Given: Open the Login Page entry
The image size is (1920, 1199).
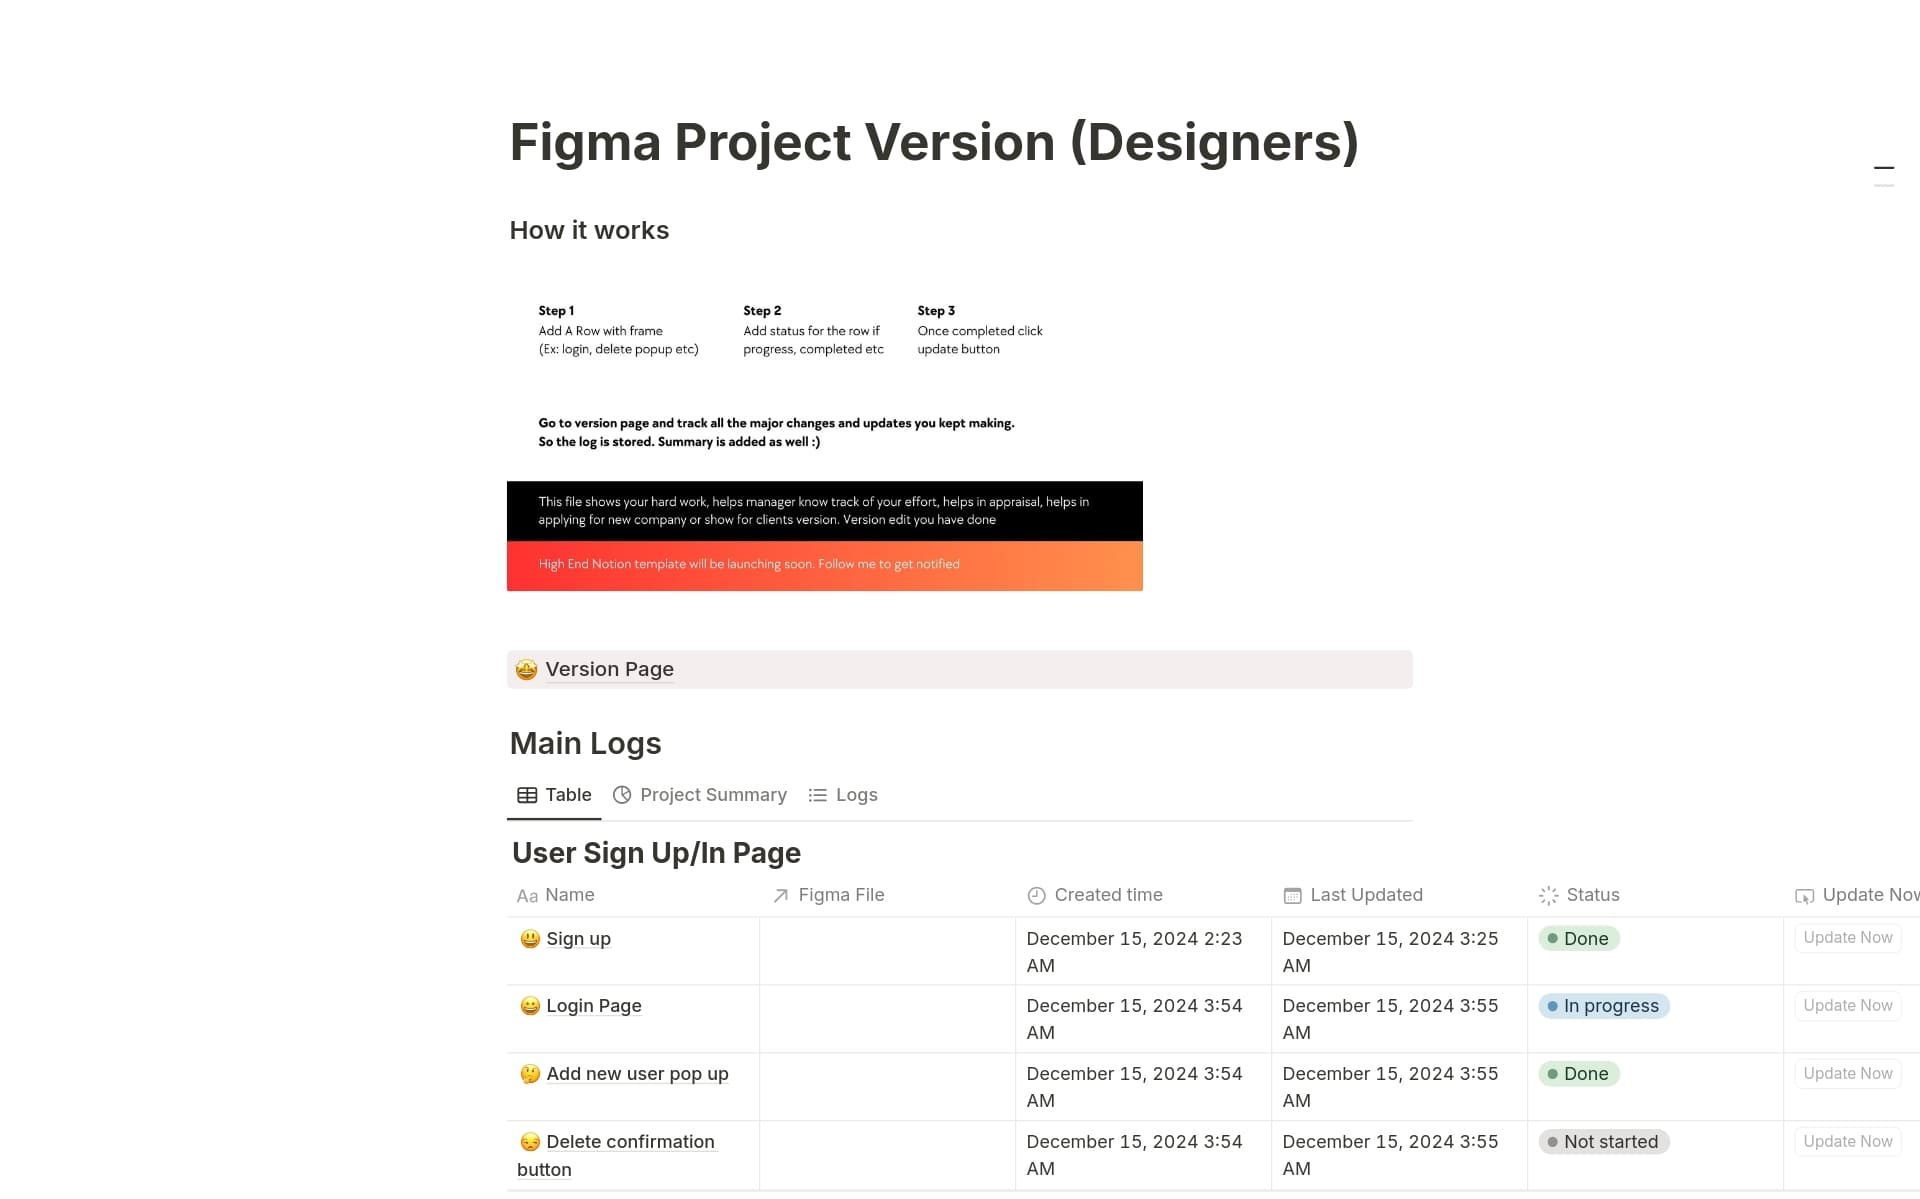Looking at the screenshot, I should click(594, 1006).
